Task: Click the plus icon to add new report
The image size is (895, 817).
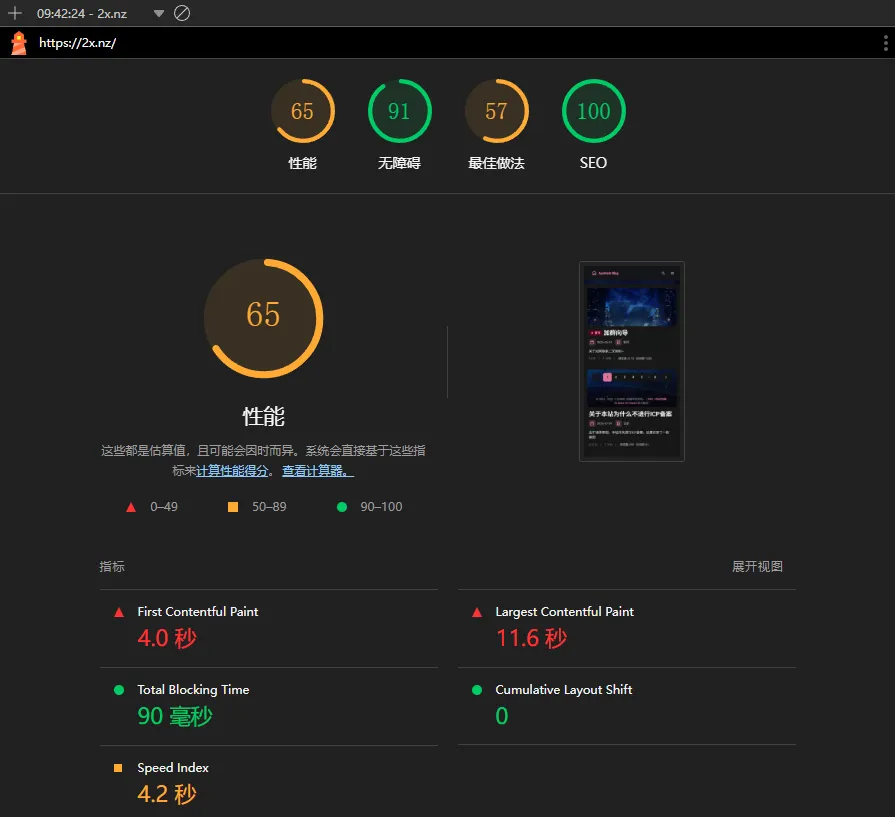Action: [15, 13]
